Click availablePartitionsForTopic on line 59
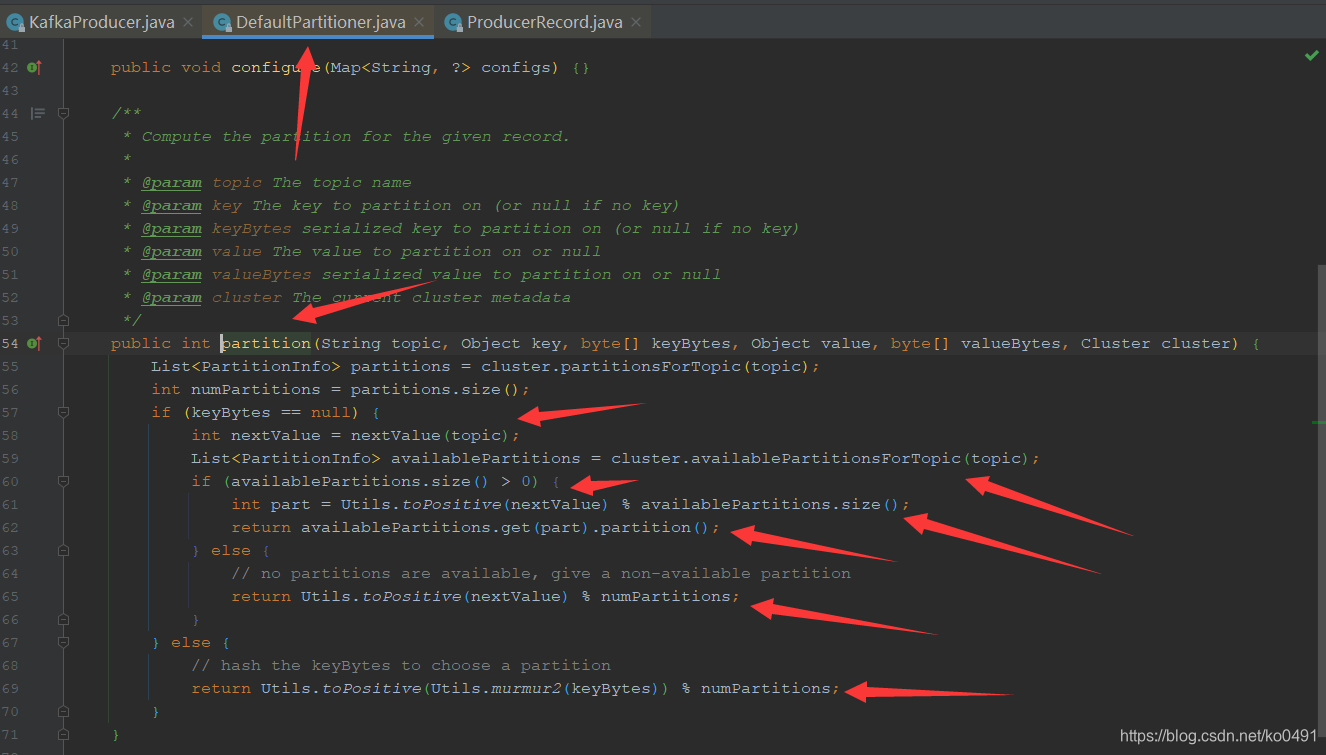Viewport: 1326px width, 755px height. click(826, 459)
